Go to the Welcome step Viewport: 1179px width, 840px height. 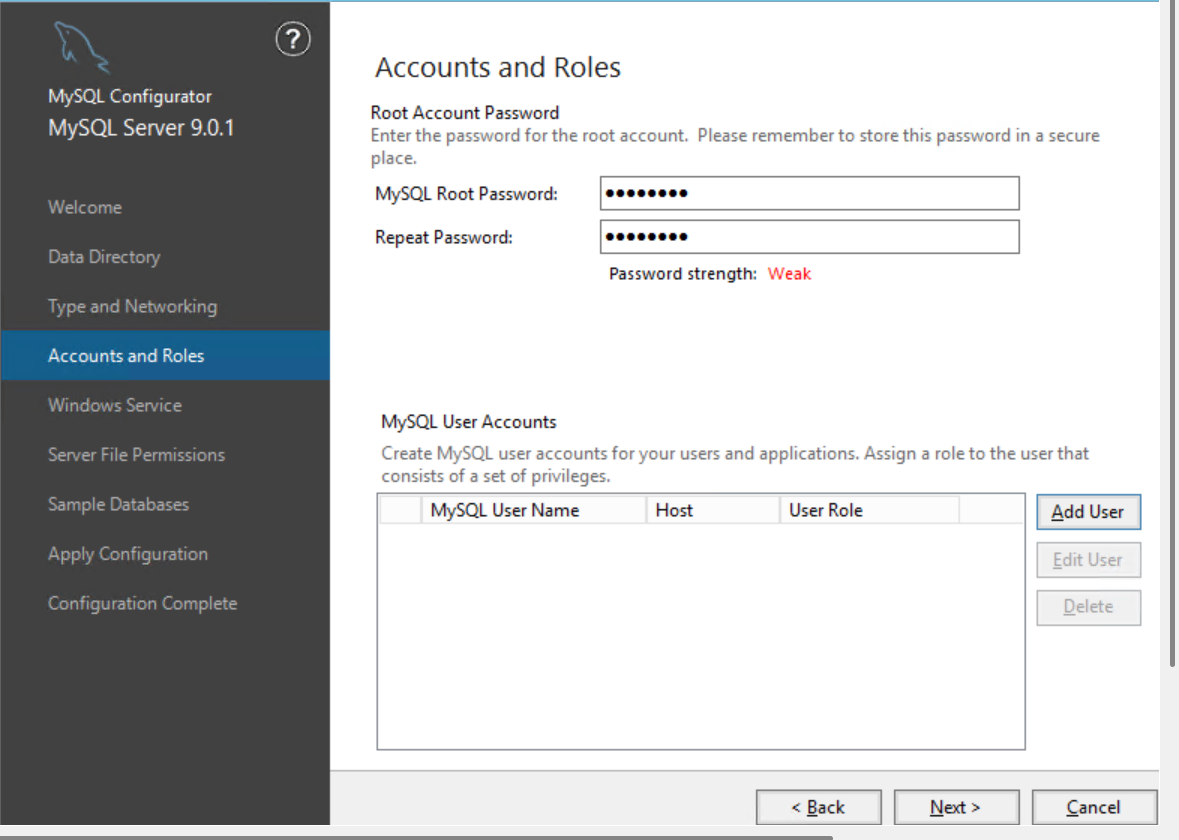coord(85,207)
